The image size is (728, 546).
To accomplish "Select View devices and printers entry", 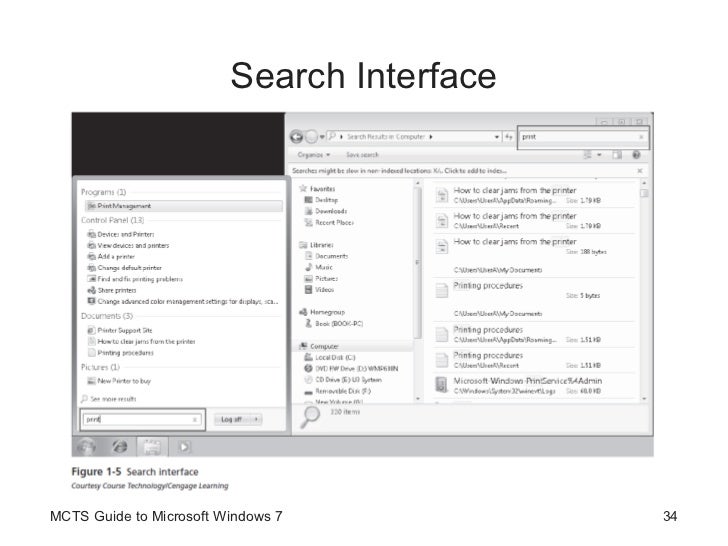I will (129, 246).
